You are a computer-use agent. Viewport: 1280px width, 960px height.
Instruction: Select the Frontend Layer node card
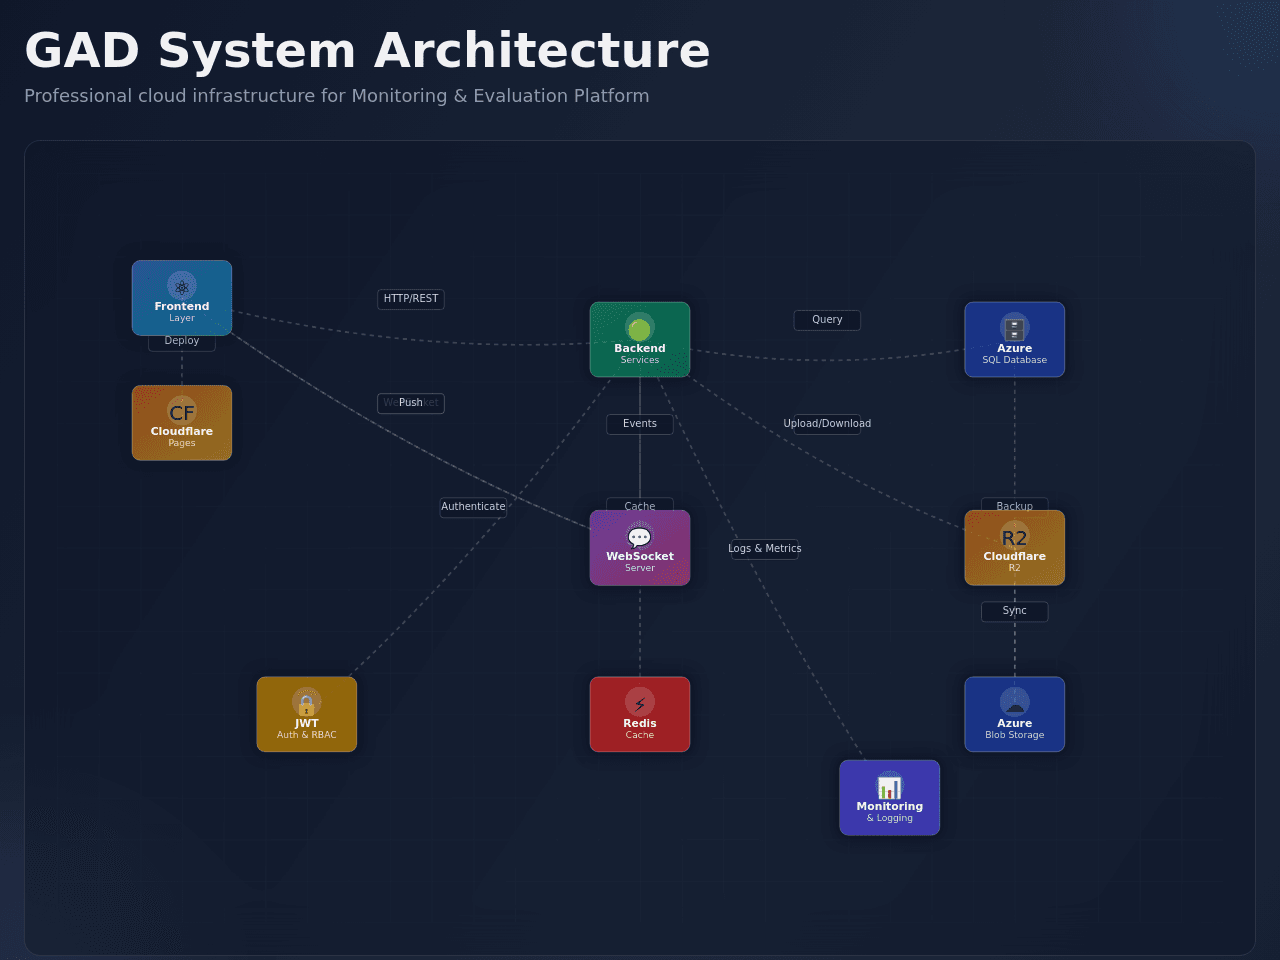click(182, 298)
